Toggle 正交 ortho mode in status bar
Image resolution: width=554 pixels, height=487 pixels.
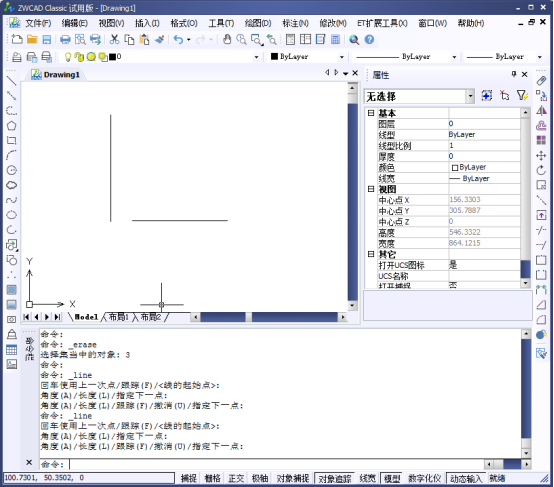point(236,479)
